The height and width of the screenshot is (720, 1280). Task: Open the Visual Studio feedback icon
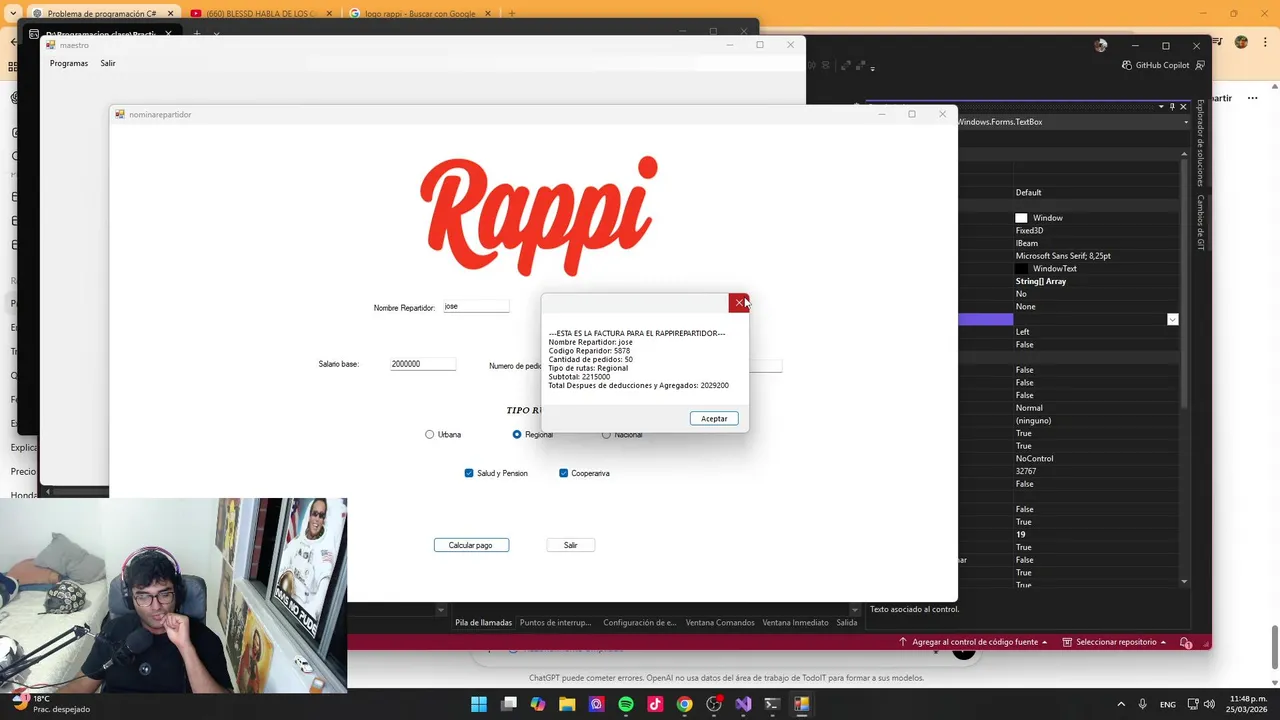coord(1202,65)
